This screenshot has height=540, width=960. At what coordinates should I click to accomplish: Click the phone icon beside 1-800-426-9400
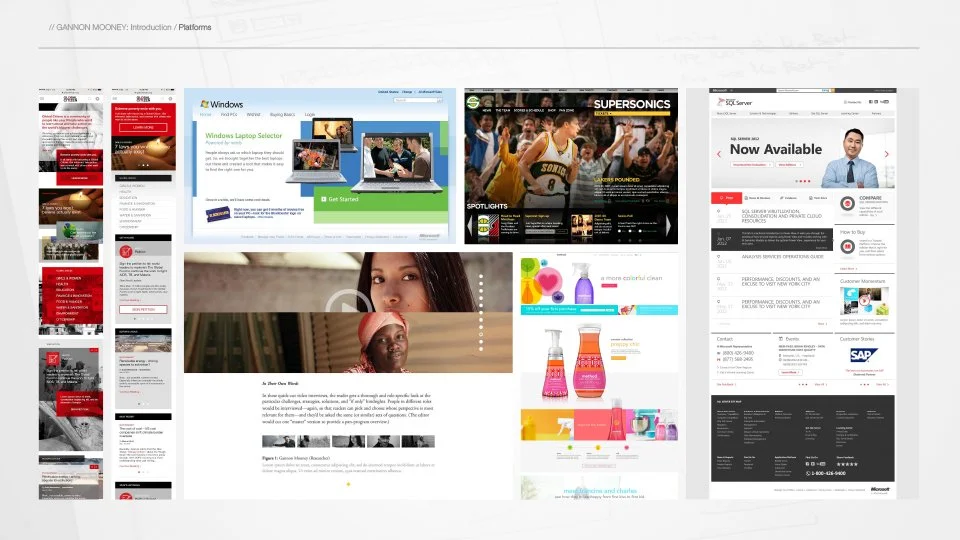(808, 473)
